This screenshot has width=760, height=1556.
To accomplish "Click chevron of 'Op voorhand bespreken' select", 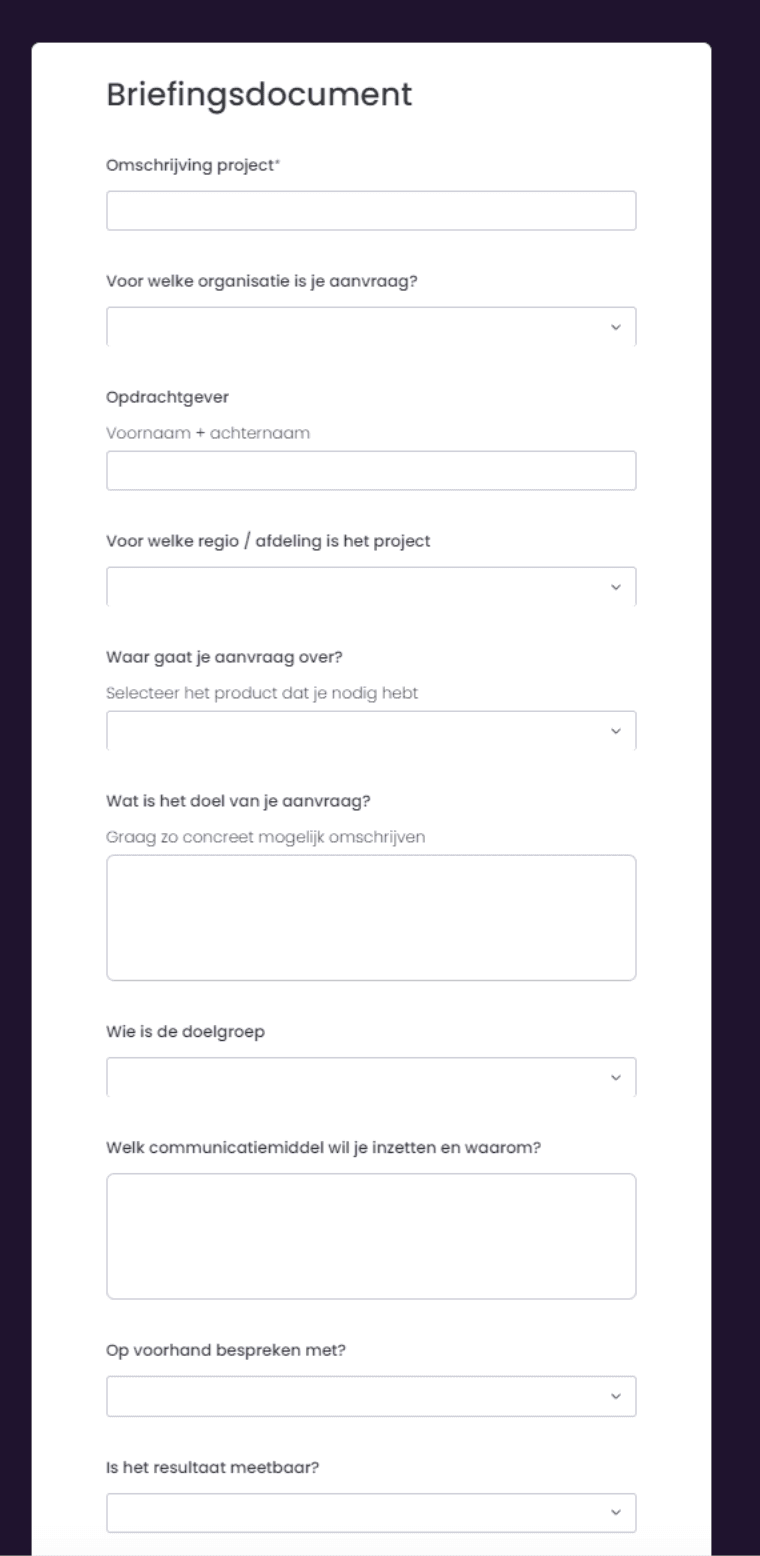I will tap(616, 1396).
